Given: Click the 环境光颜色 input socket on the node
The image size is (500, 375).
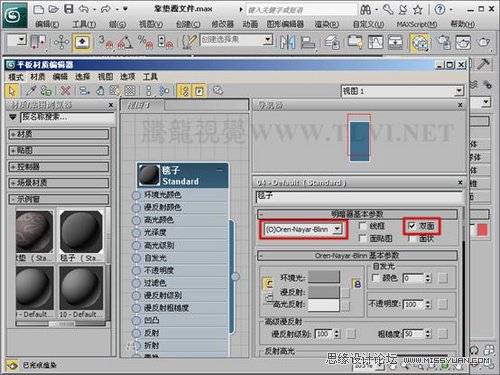Looking at the screenshot, I should click(136, 195).
